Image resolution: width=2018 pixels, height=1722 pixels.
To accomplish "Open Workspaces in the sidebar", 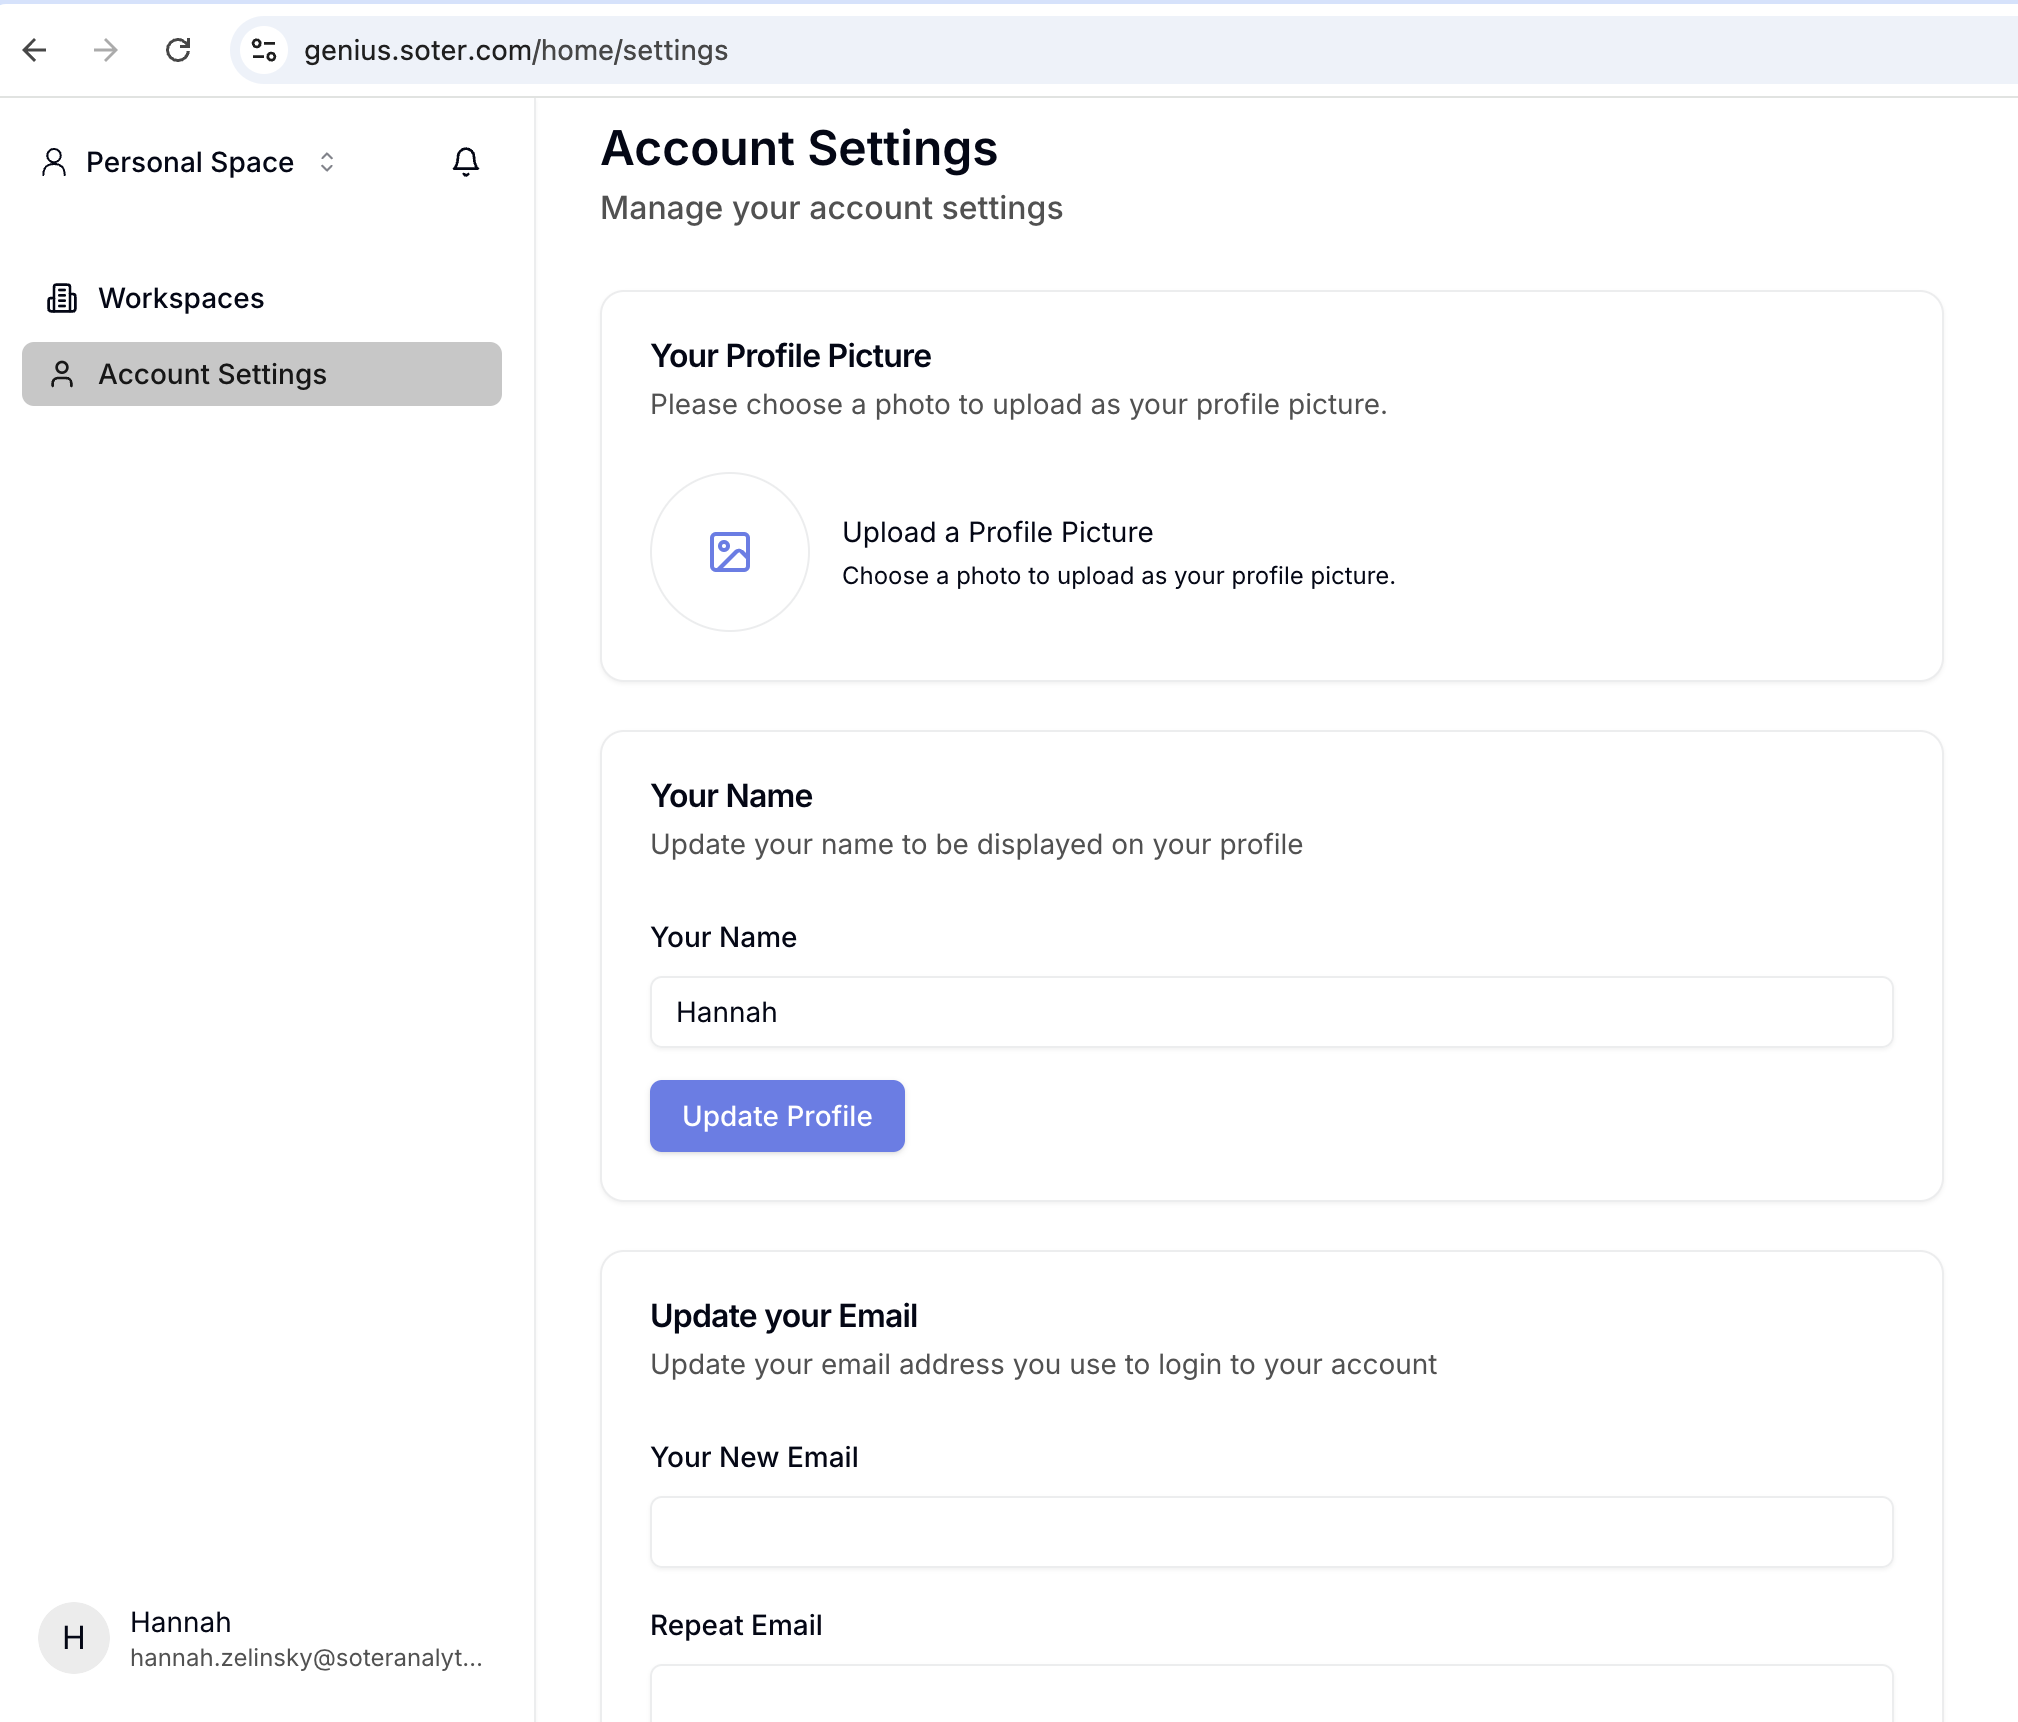I will [262, 298].
